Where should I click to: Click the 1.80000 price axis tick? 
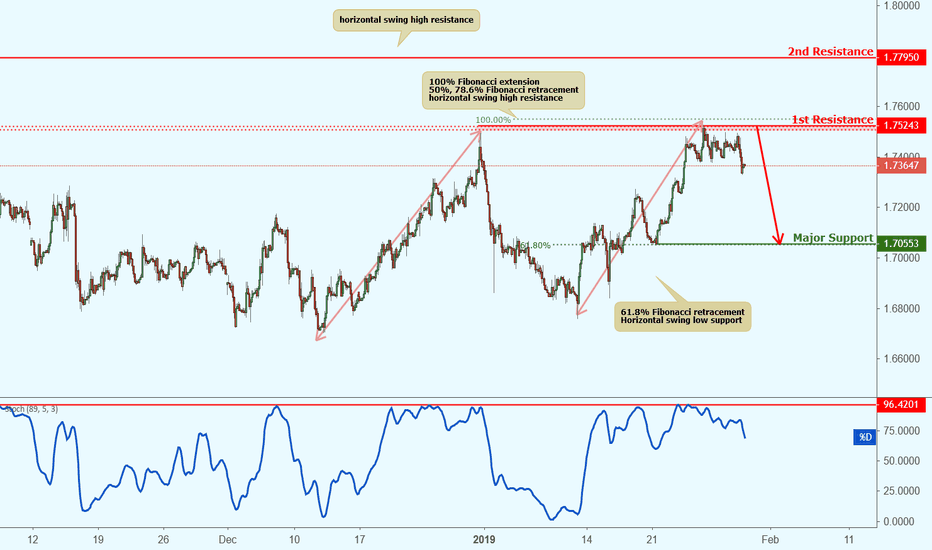[902, 5]
